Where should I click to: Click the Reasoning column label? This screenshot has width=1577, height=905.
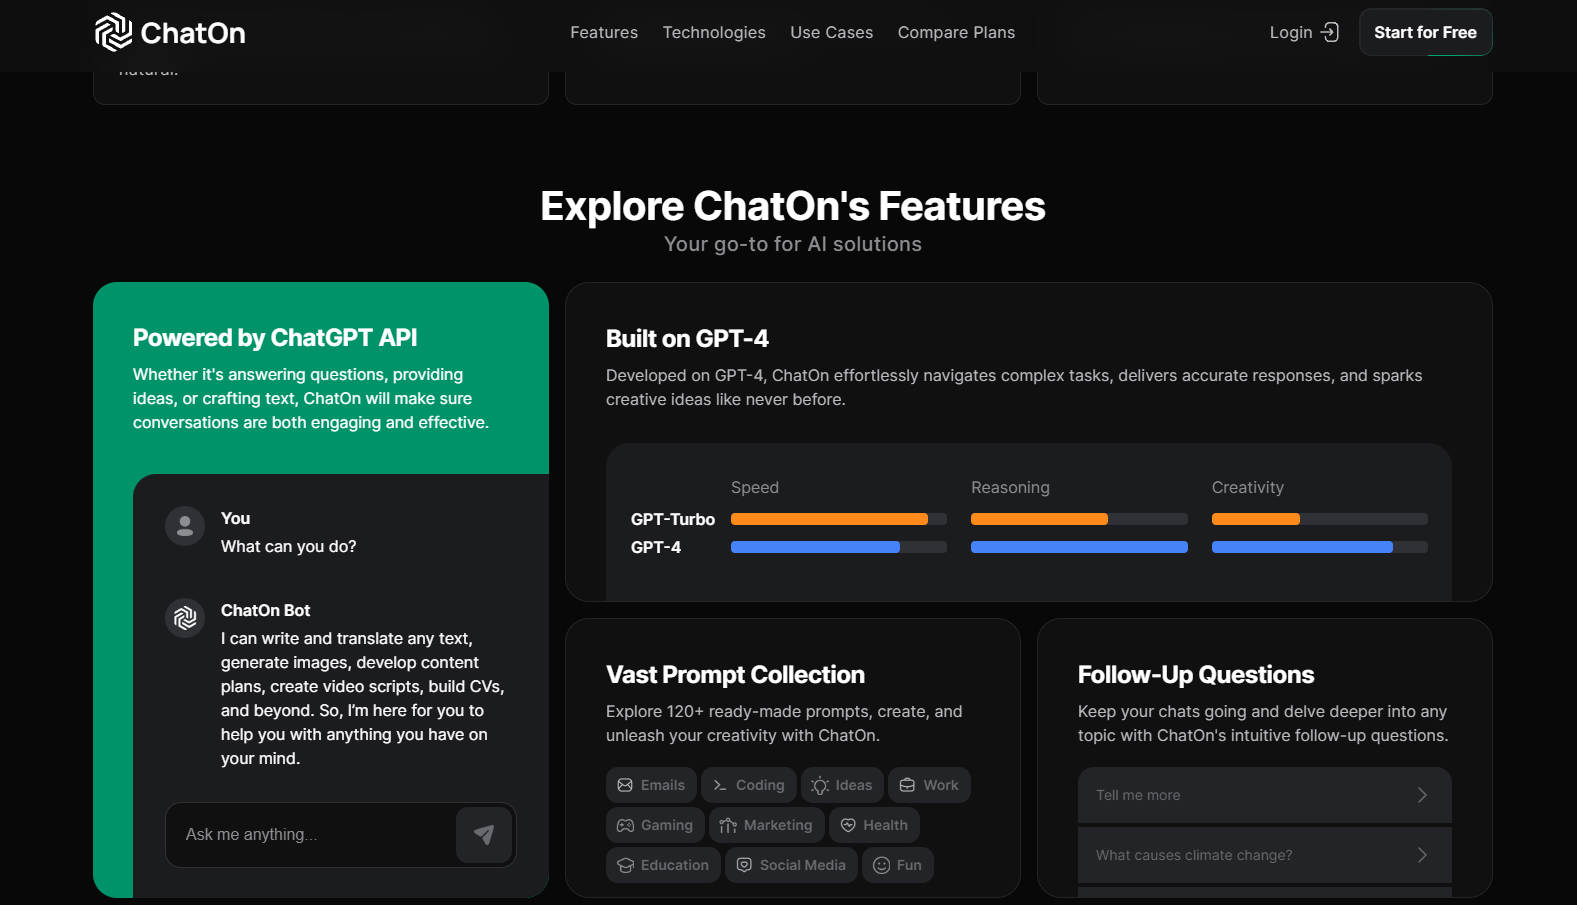(1010, 487)
